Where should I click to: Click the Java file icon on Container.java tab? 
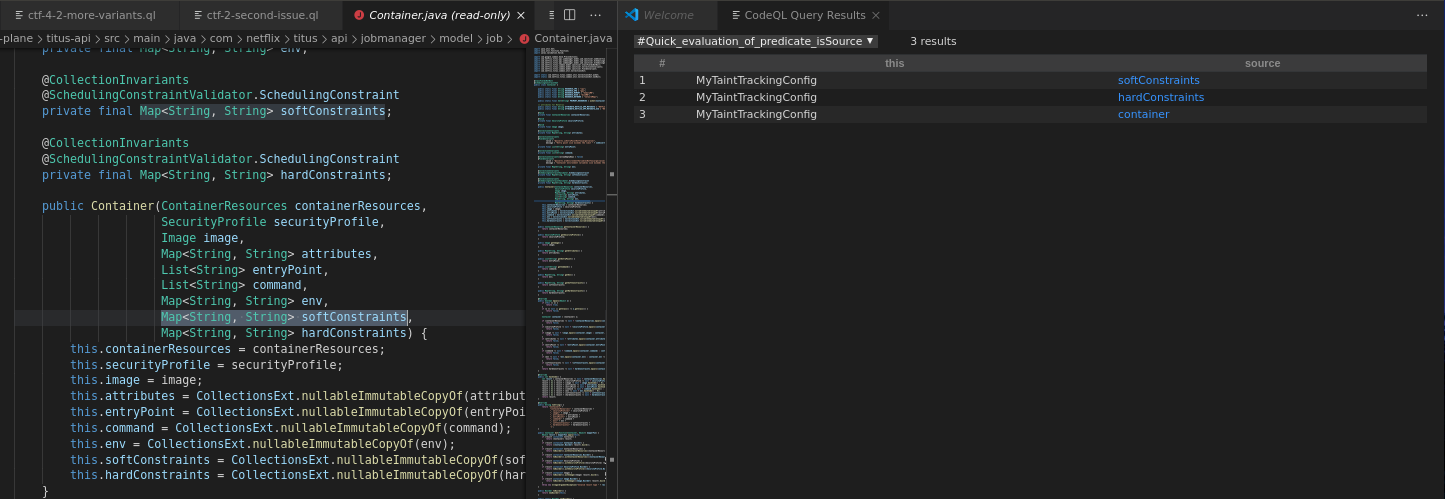point(358,15)
